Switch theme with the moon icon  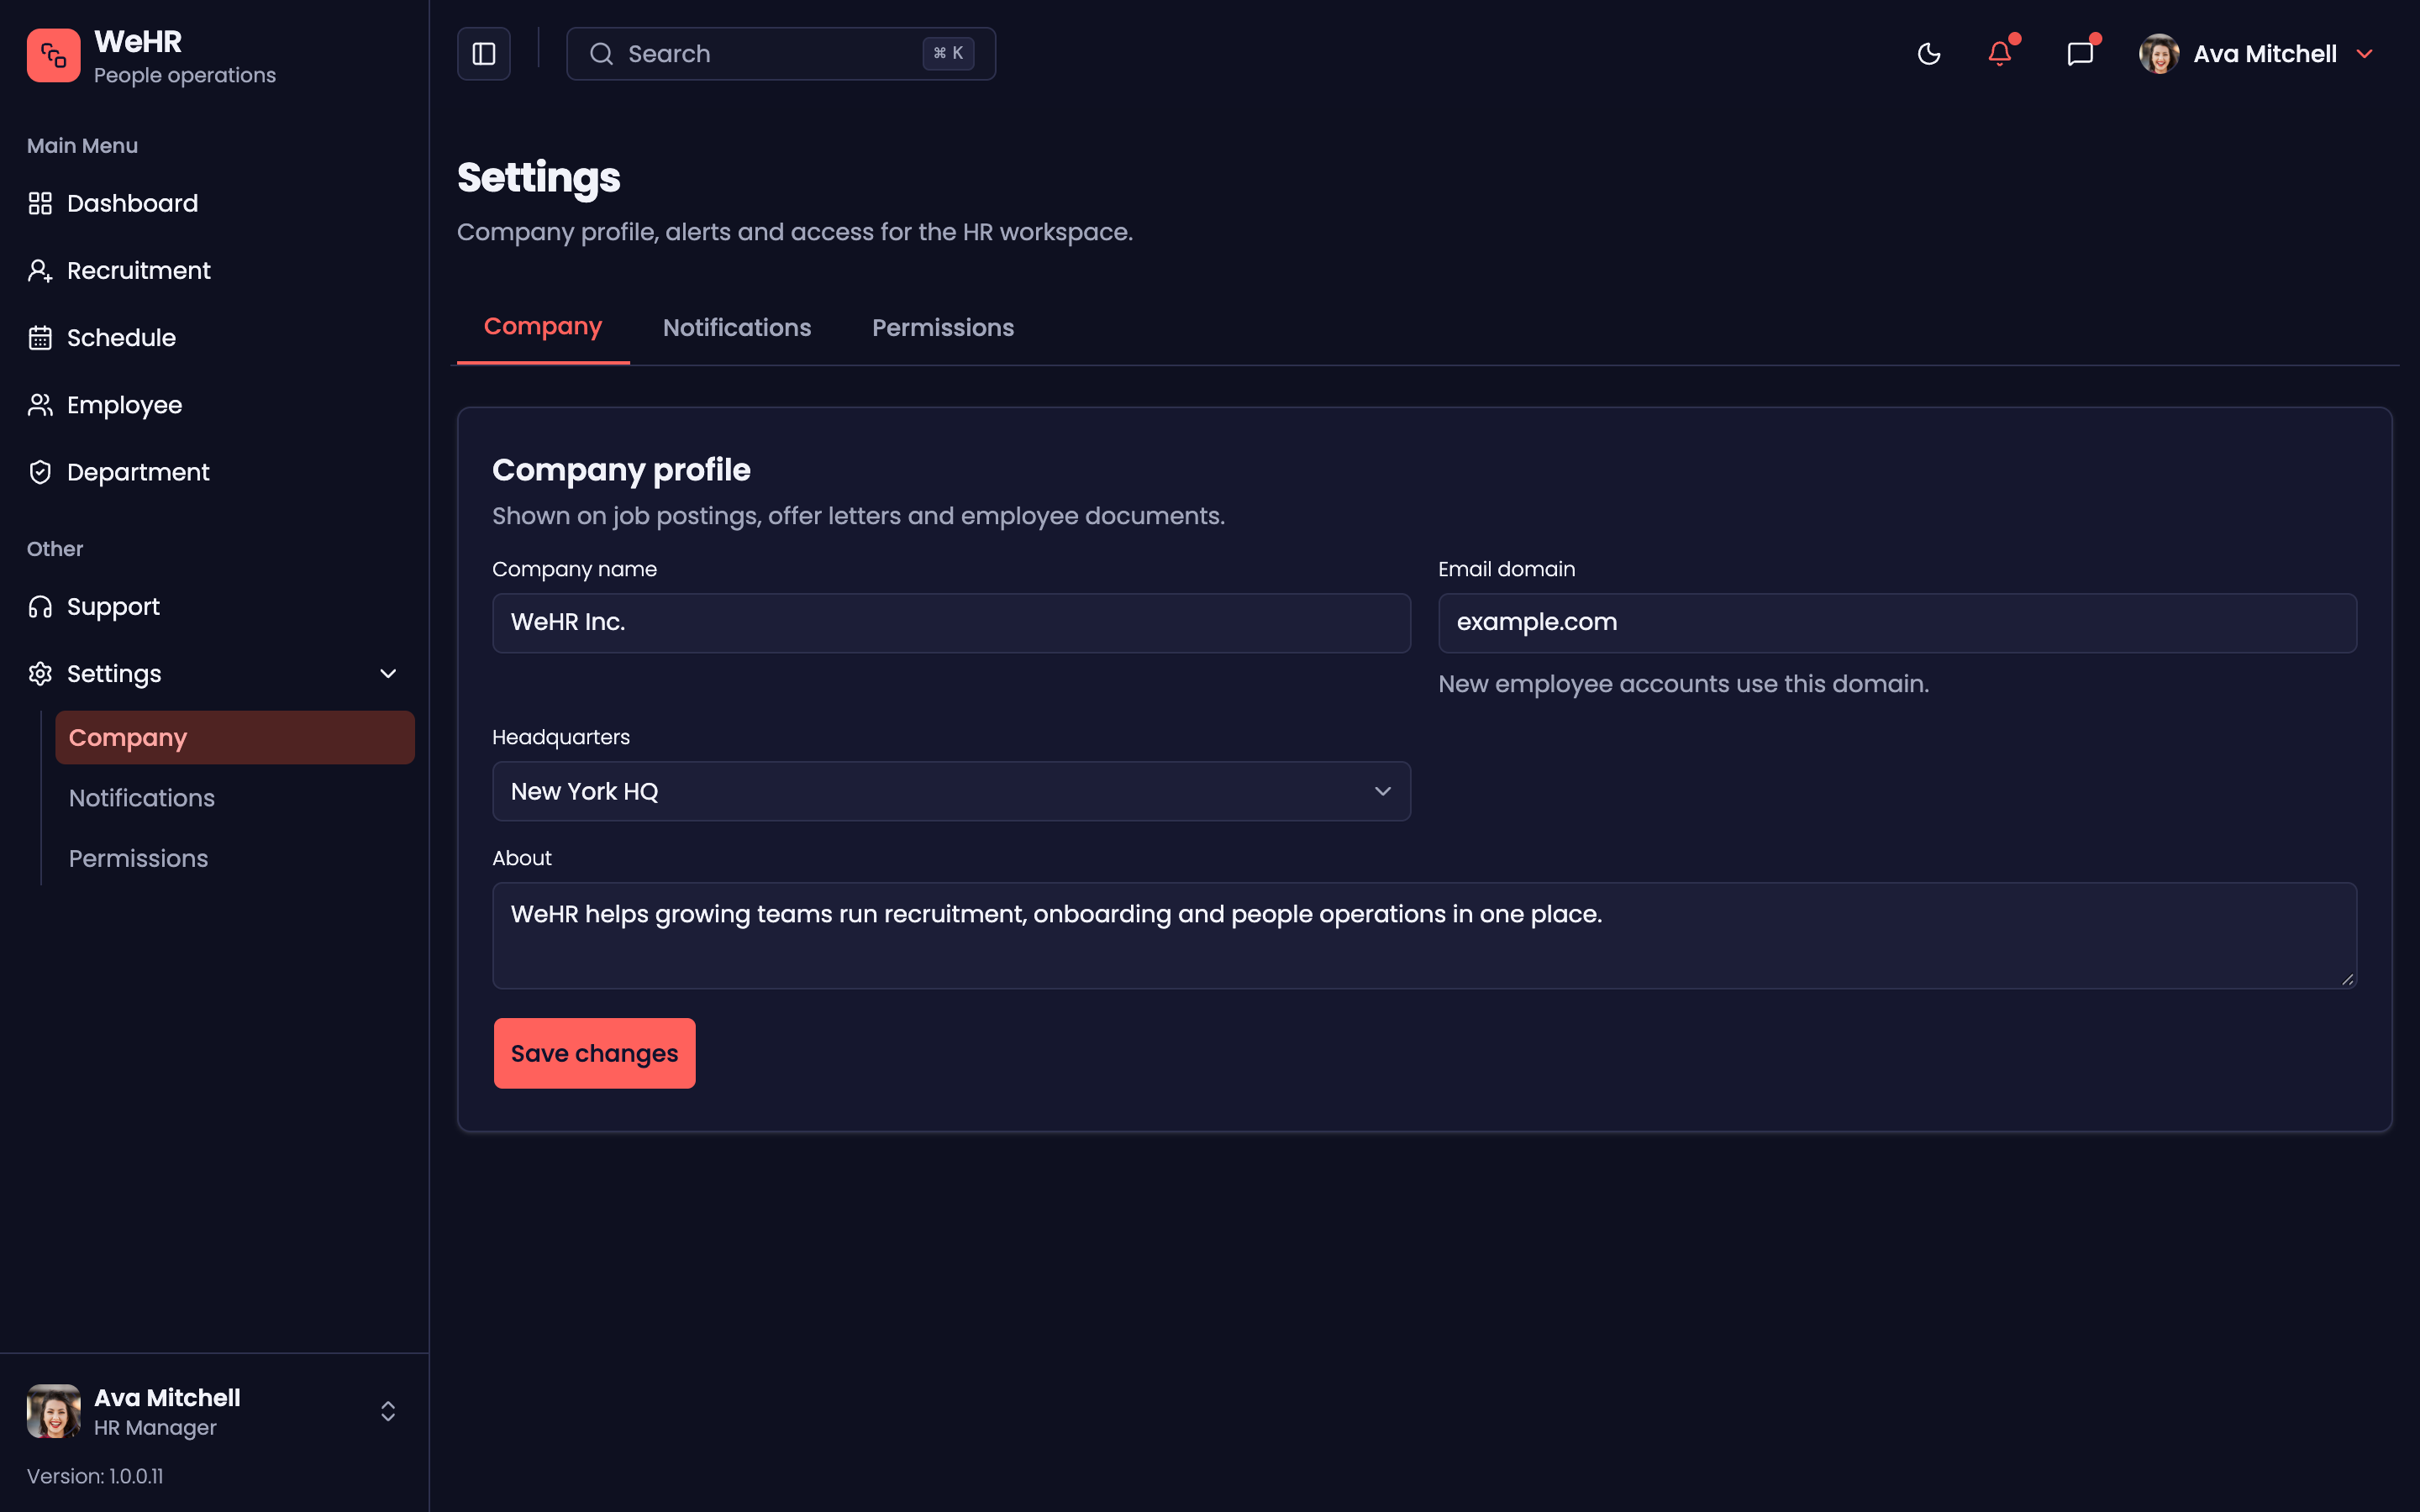[x=1929, y=54]
